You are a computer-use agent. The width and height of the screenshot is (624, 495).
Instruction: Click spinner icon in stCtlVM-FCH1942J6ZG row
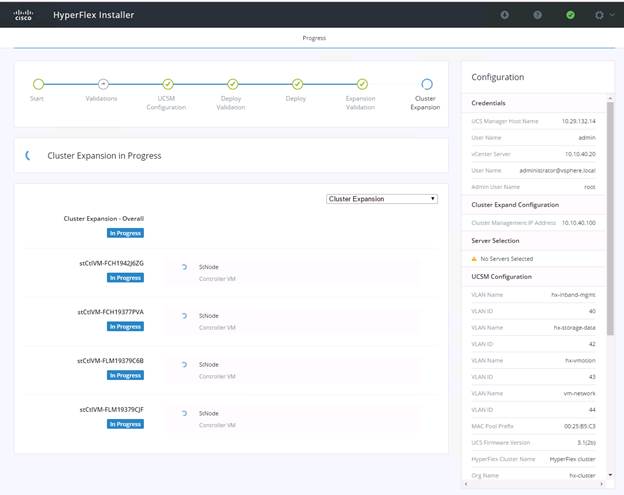pyautogui.click(x=184, y=267)
